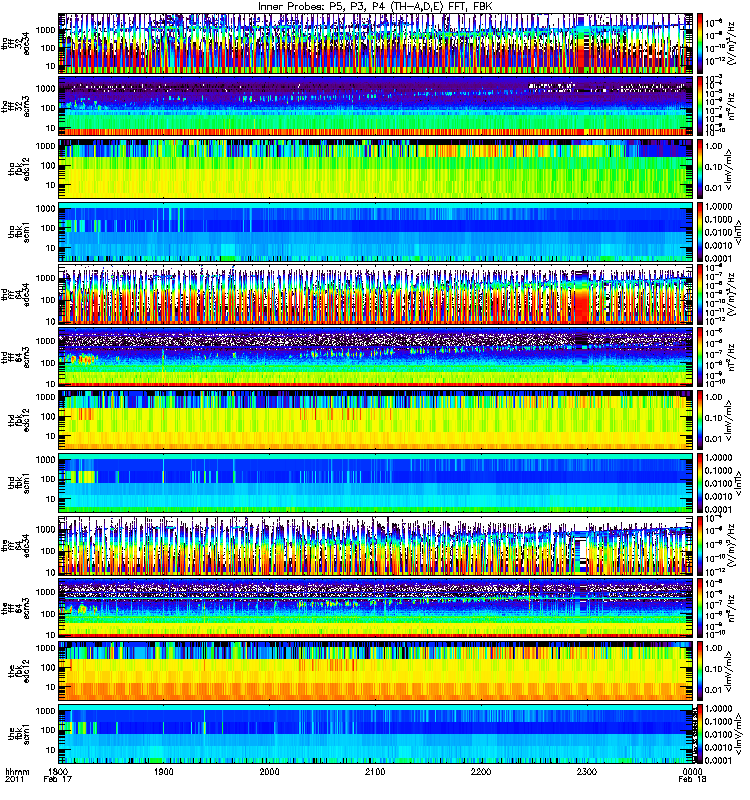Select the 2200 time axis label
This screenshot has width=750, height=800.
click(481, 772)
